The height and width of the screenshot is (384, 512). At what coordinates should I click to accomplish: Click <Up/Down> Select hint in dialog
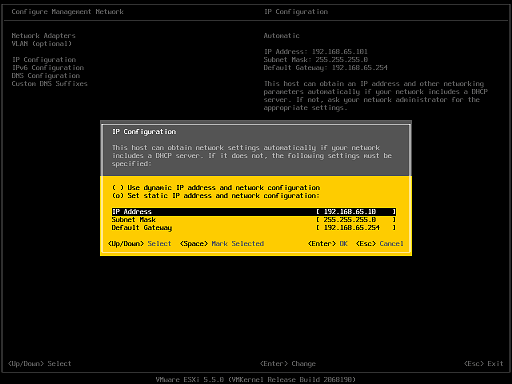click(140, 244)
